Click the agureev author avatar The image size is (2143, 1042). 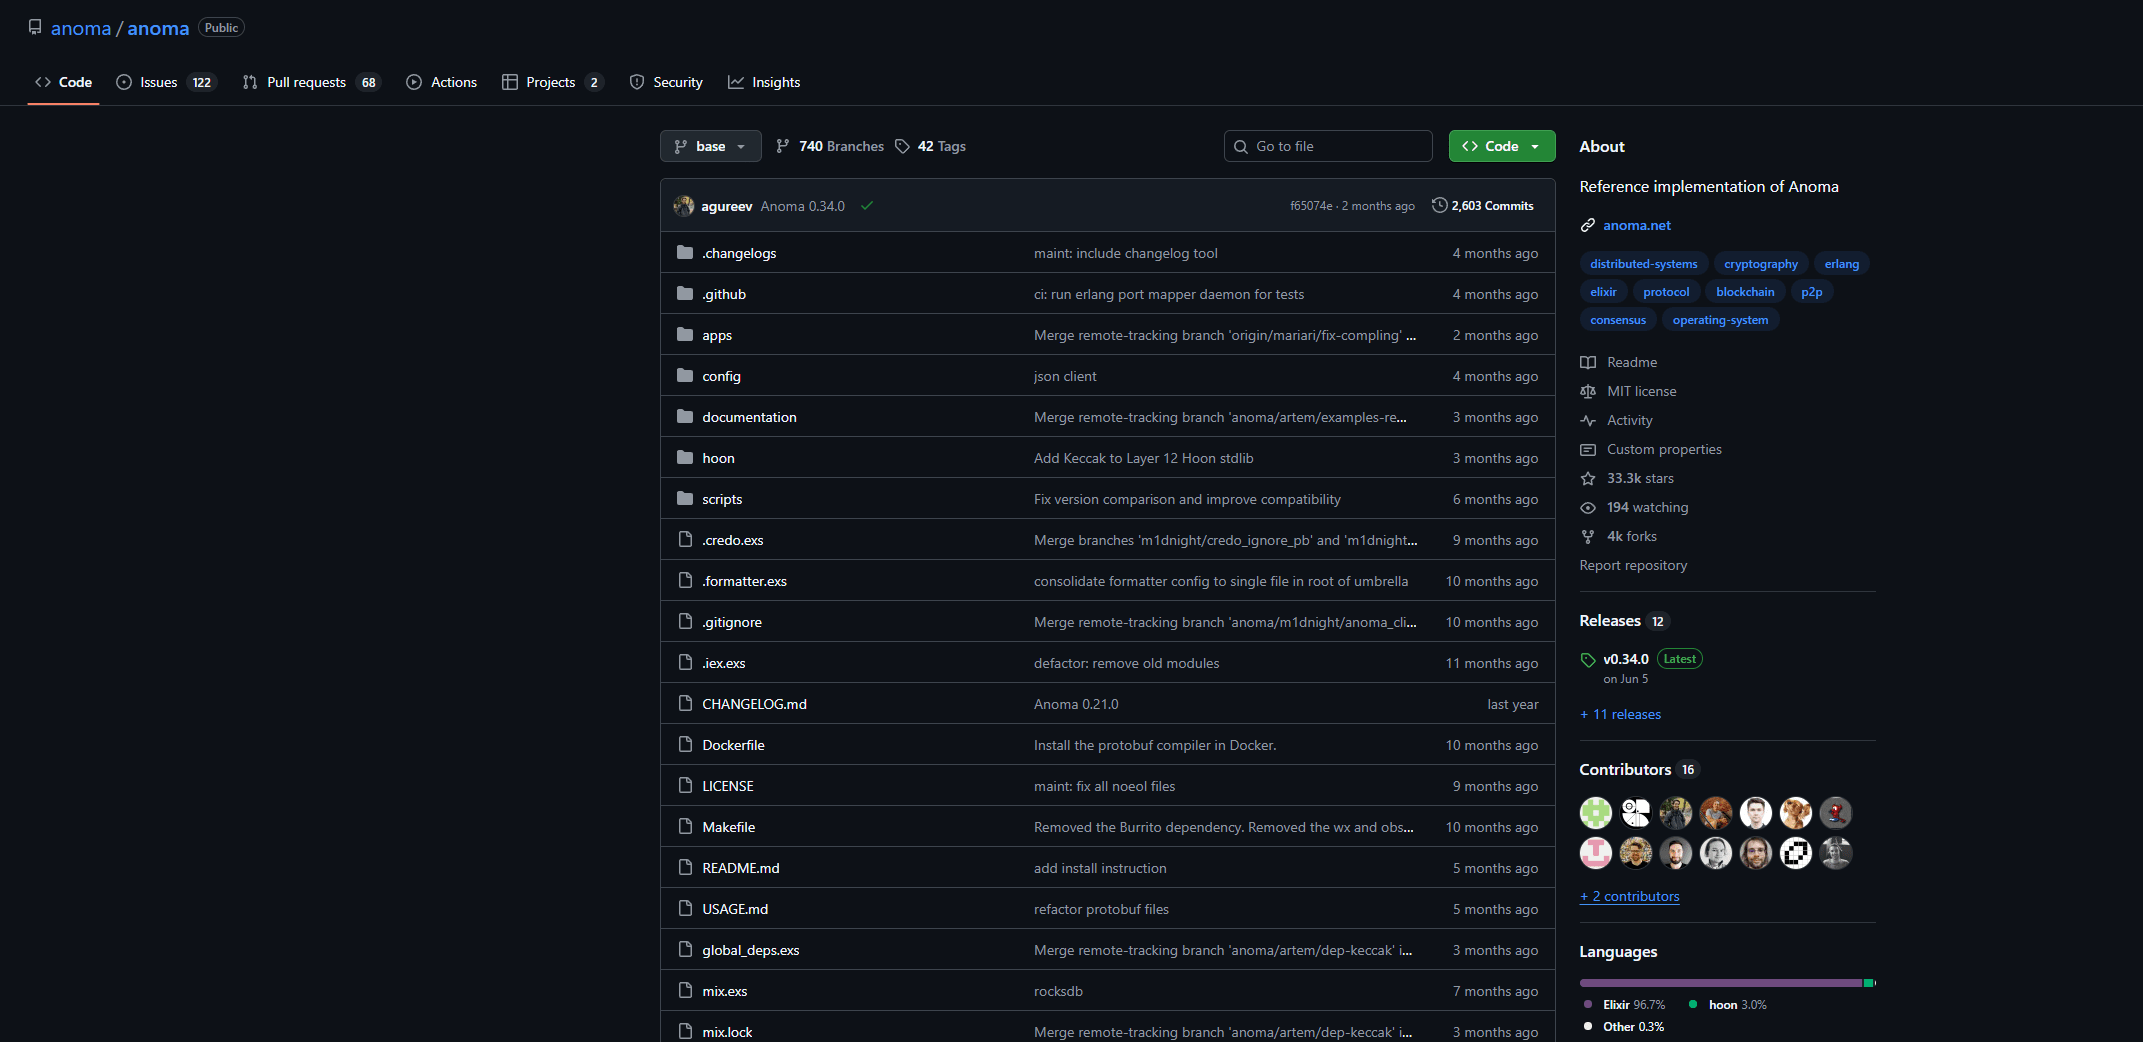(x=684, y=206)
